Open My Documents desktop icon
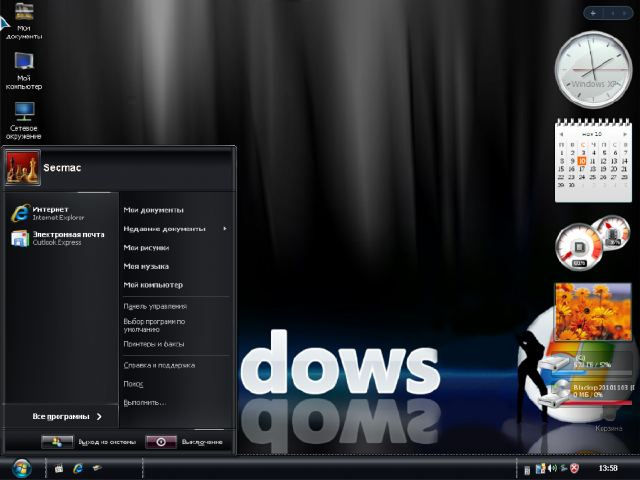 [24, 20]
